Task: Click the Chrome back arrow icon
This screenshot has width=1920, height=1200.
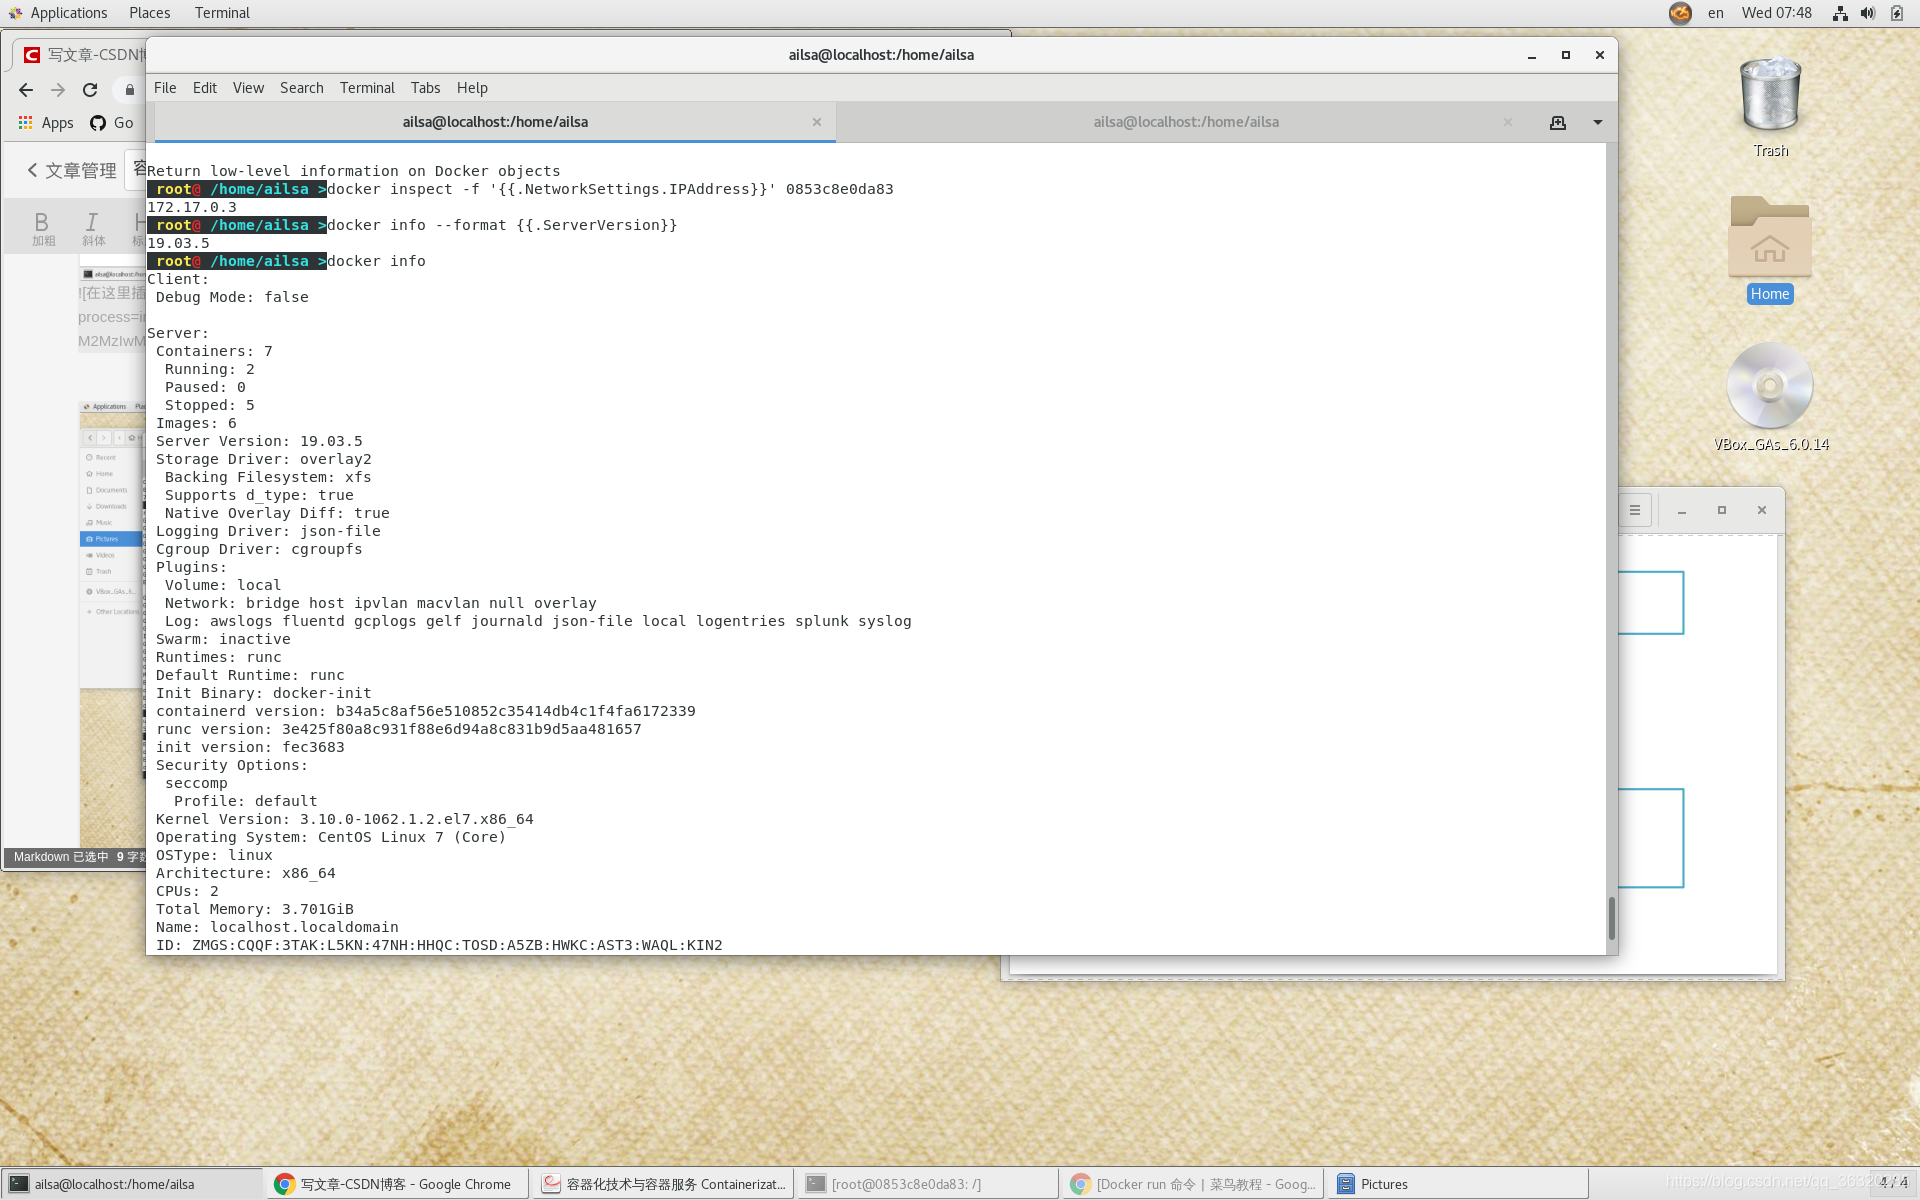Action: [26, 90]
